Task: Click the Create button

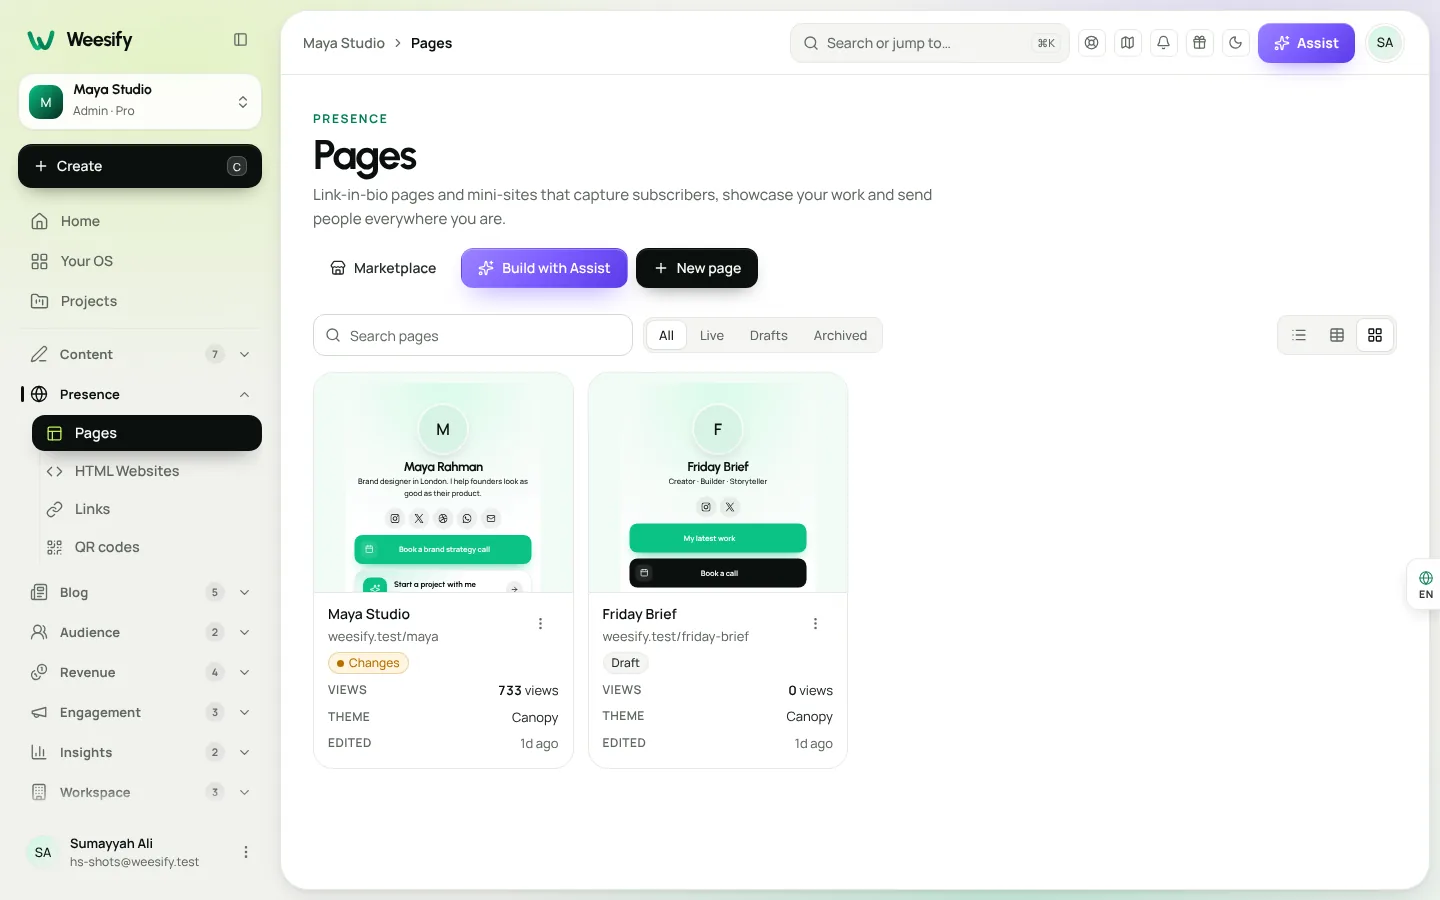Action: 140,166
